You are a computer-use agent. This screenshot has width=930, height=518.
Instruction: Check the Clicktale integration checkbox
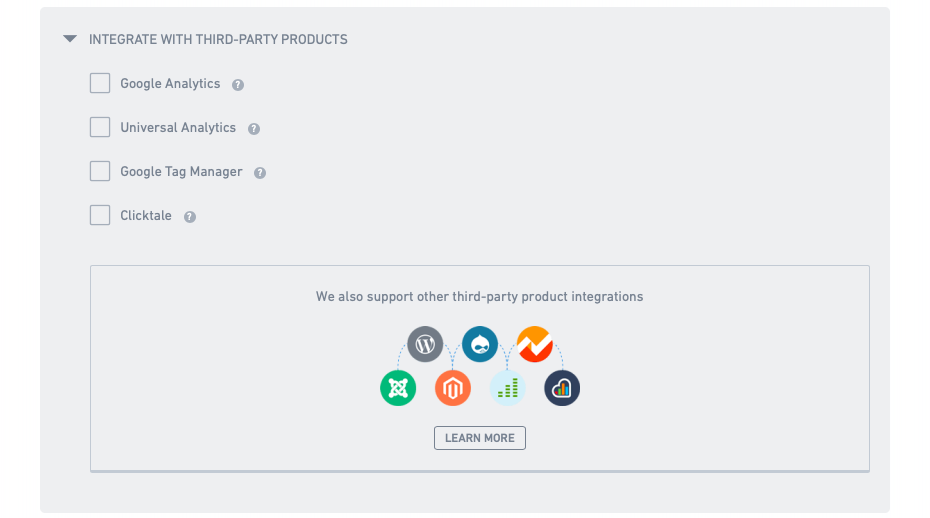tap(100, 215)
